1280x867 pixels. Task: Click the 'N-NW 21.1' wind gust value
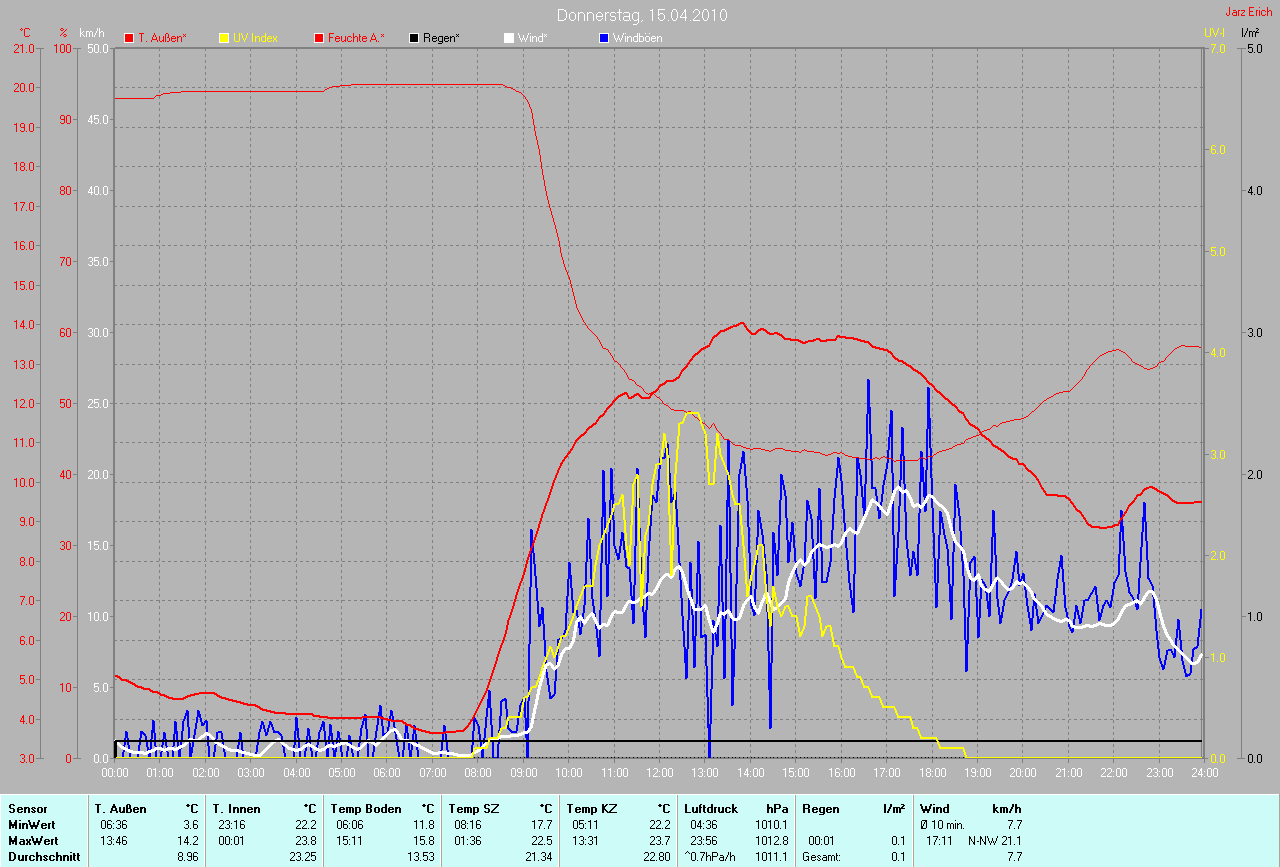pyautogui.click(x=995, y=840)
